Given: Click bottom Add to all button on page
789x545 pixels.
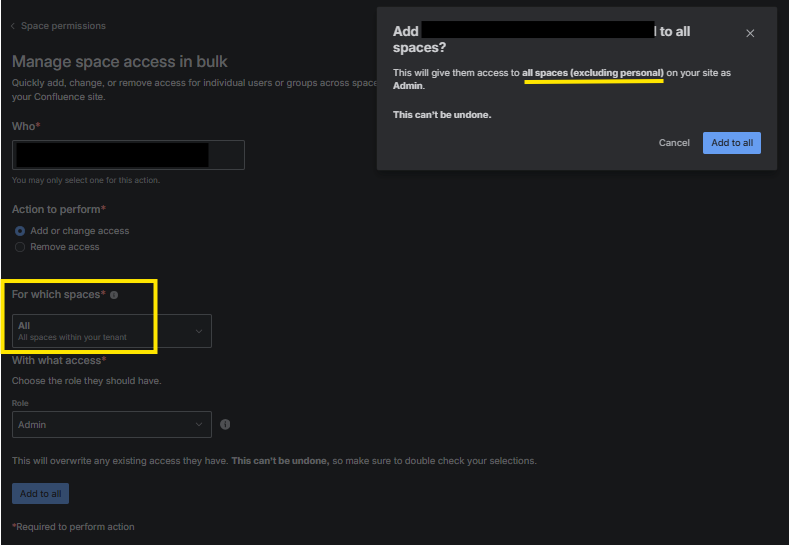Looking at the screenshot, I should [40, 494].
